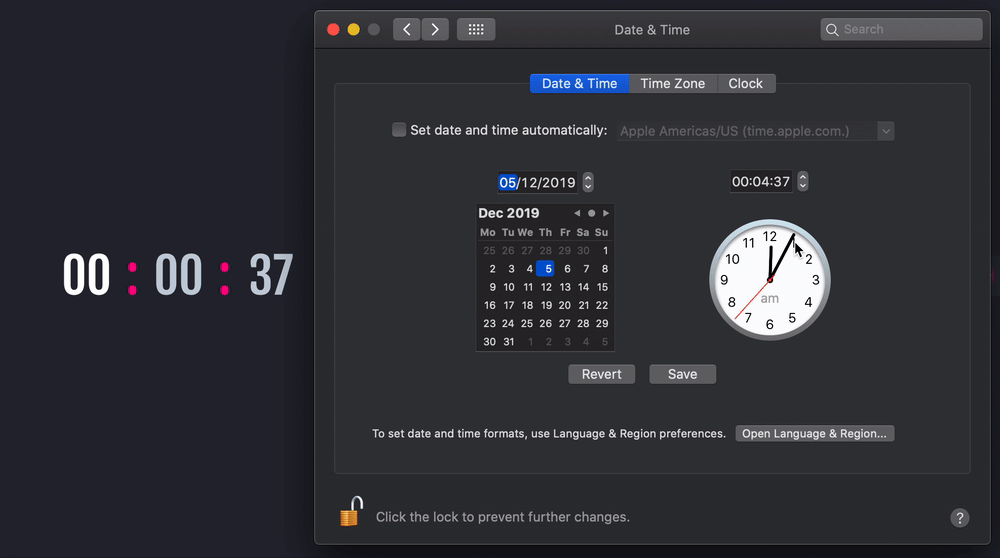
Task: Switch to the Clock tab
Action: coord(746,84)
